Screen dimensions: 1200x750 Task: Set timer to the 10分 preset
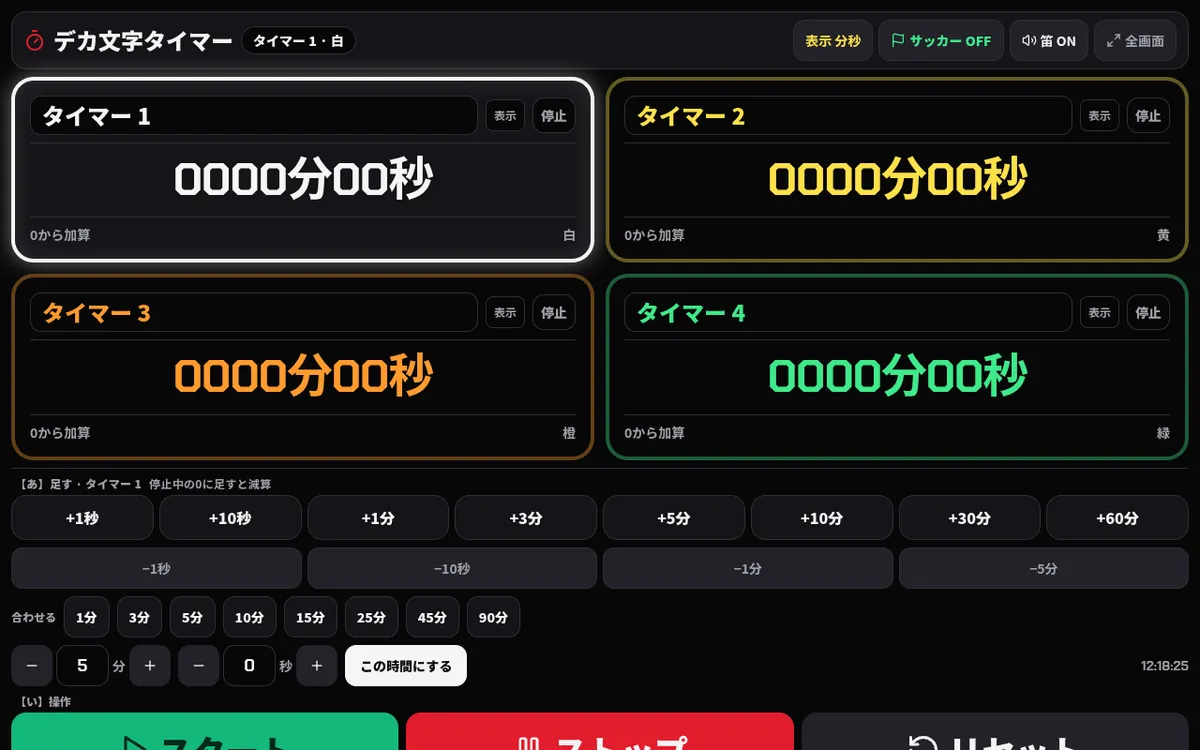coord(249,618)
